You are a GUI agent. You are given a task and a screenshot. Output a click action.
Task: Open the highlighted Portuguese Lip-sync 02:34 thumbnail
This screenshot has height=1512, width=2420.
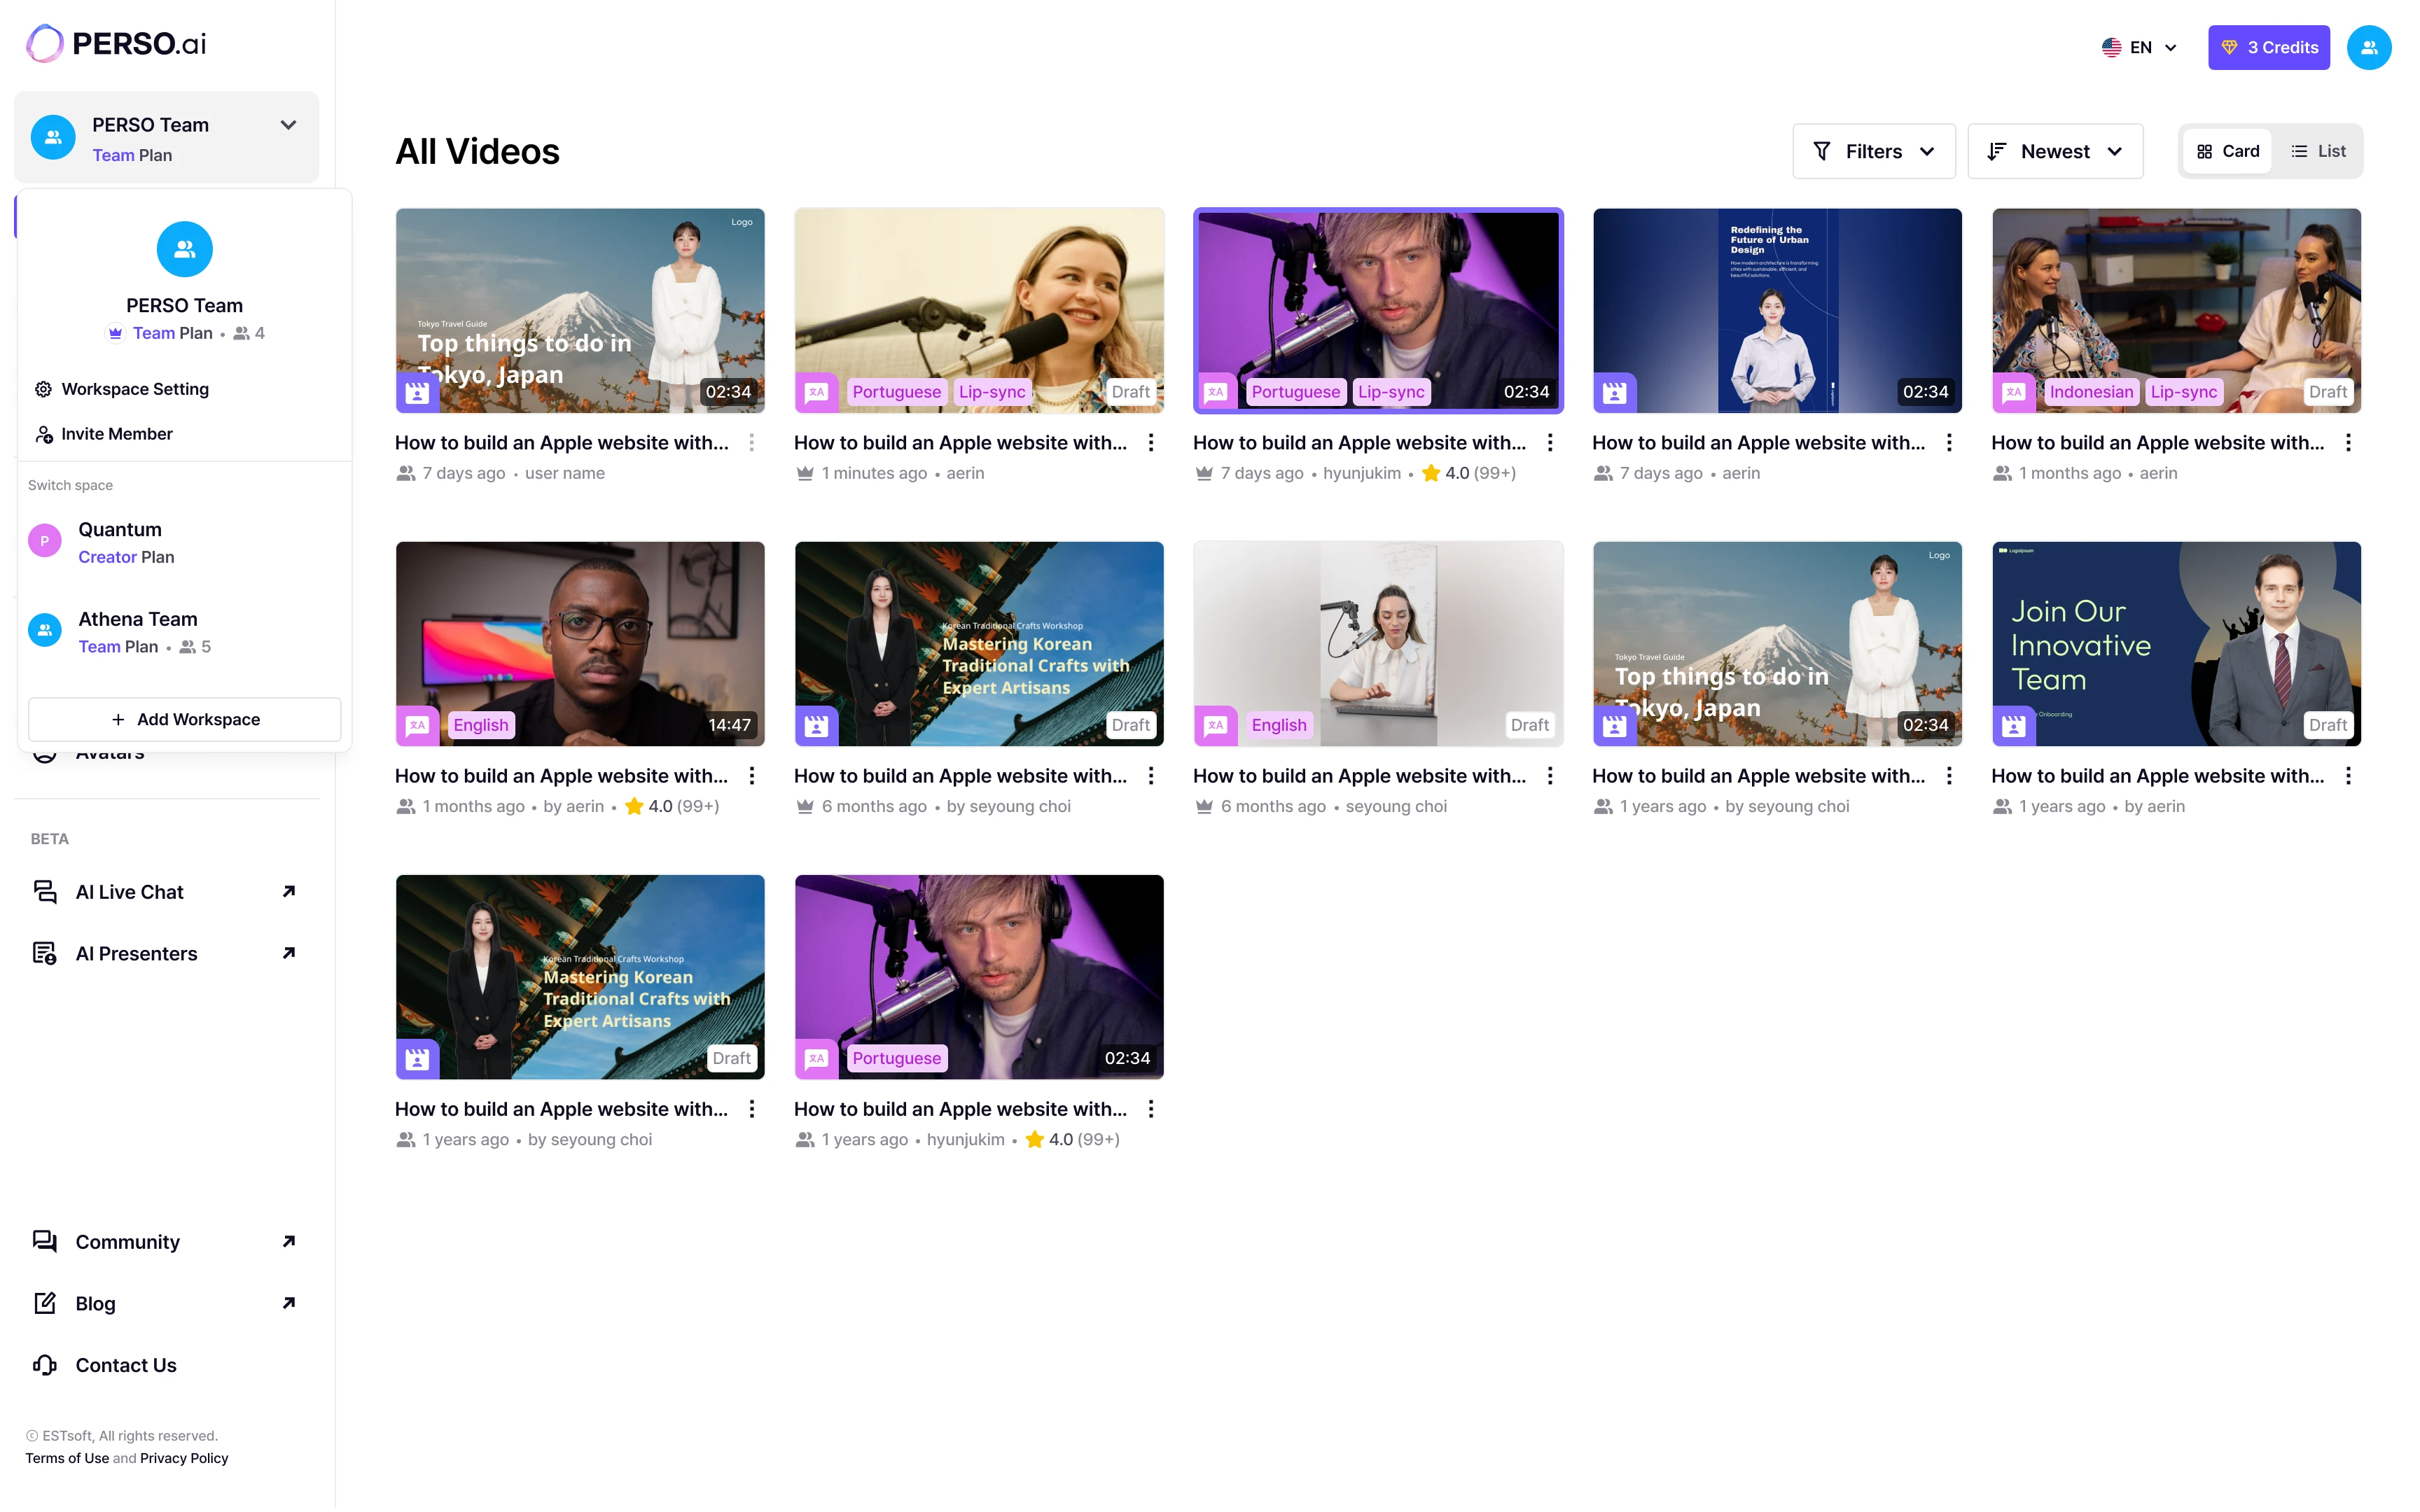pyautogui.click(x=1378, y=311)
